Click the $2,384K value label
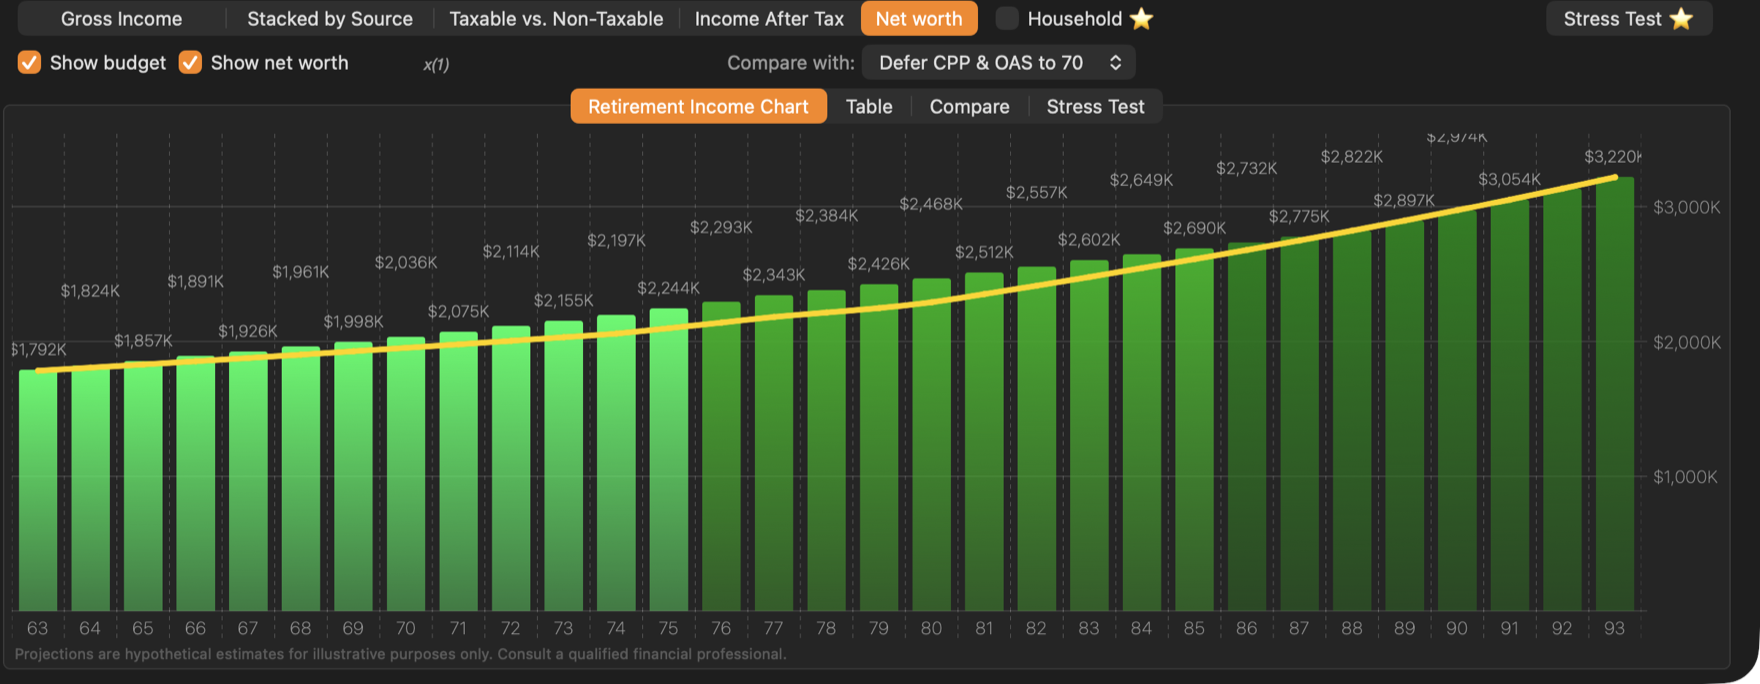Screen dimensions: 1760x684 [x=826, y=216]
